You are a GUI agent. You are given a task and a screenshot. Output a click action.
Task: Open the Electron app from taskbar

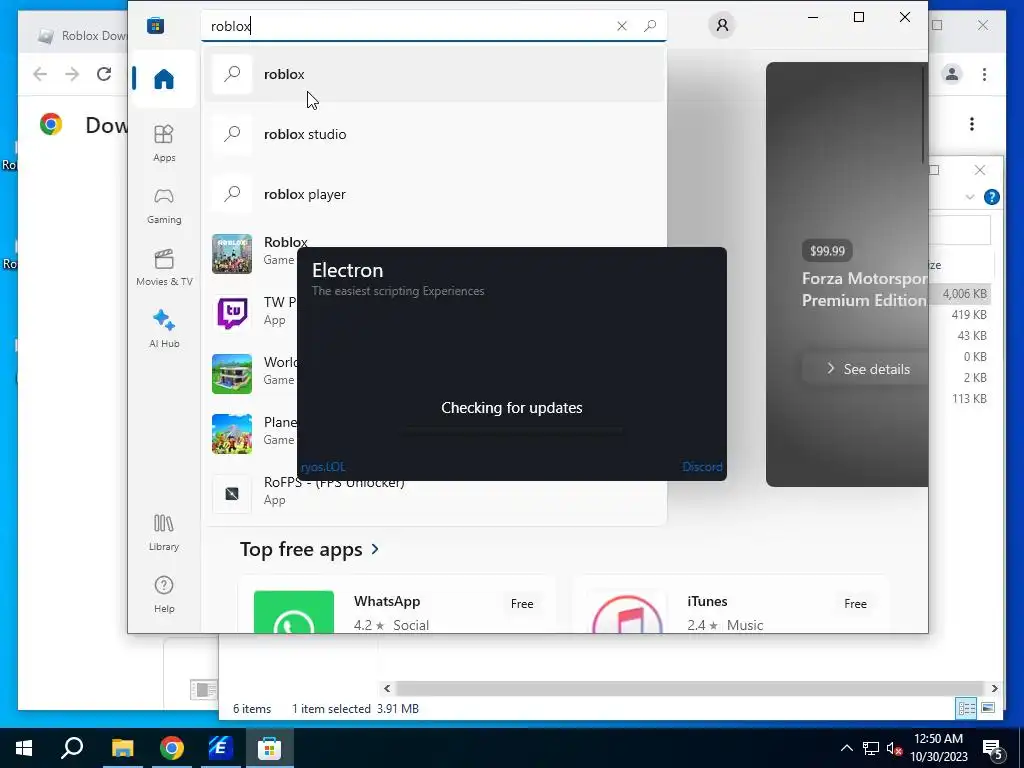pos(221,748)
